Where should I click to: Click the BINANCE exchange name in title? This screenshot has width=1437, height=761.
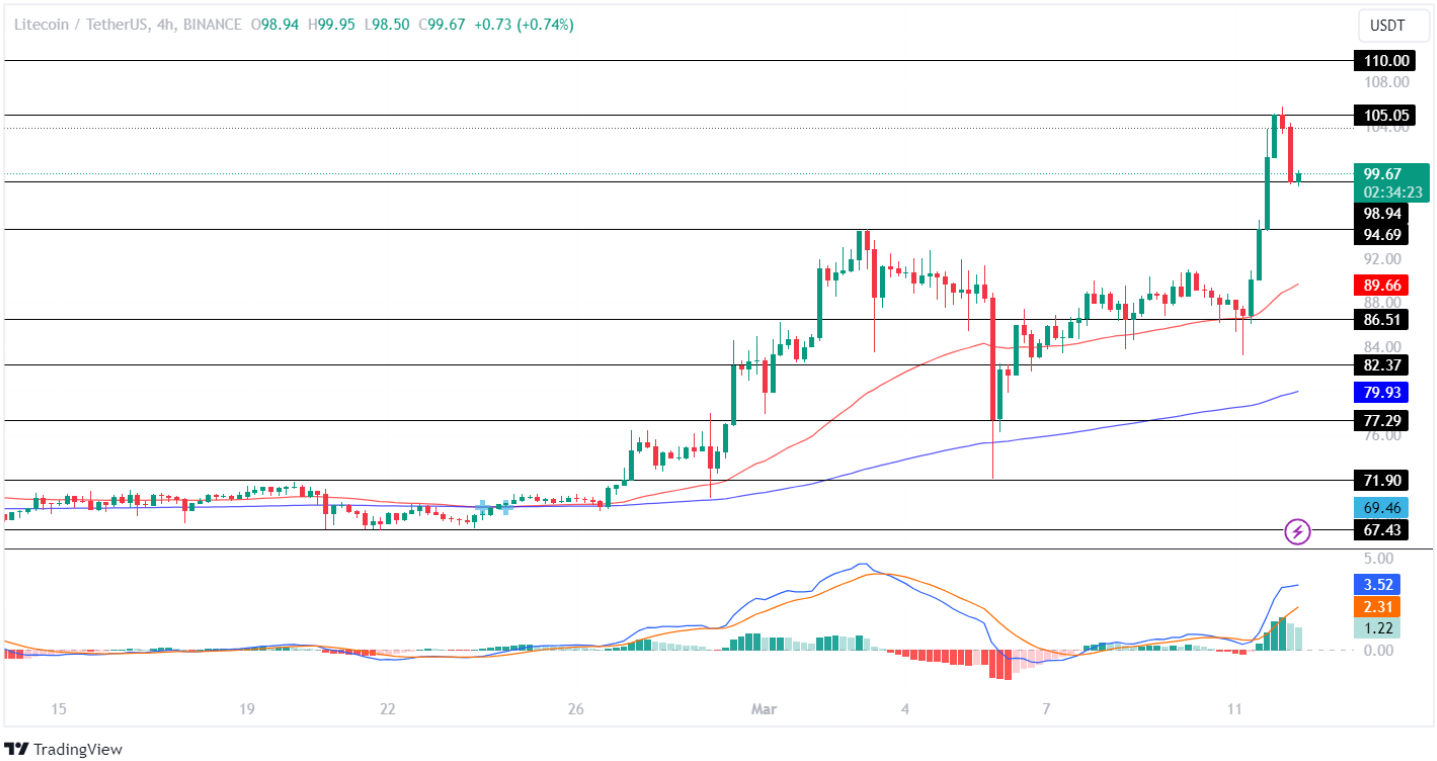coord(212,24)
